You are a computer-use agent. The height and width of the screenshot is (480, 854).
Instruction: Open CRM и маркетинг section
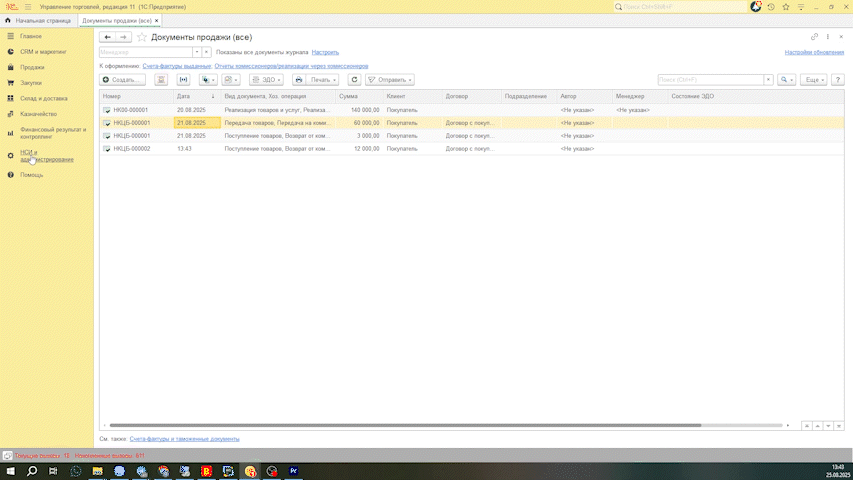(43, 52)
